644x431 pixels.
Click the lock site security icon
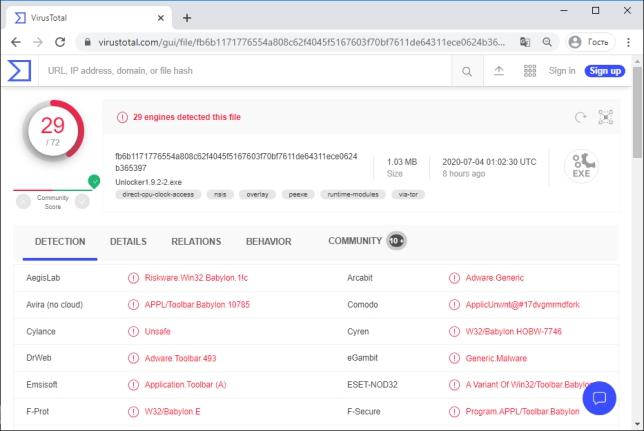(x=87, y=42)
